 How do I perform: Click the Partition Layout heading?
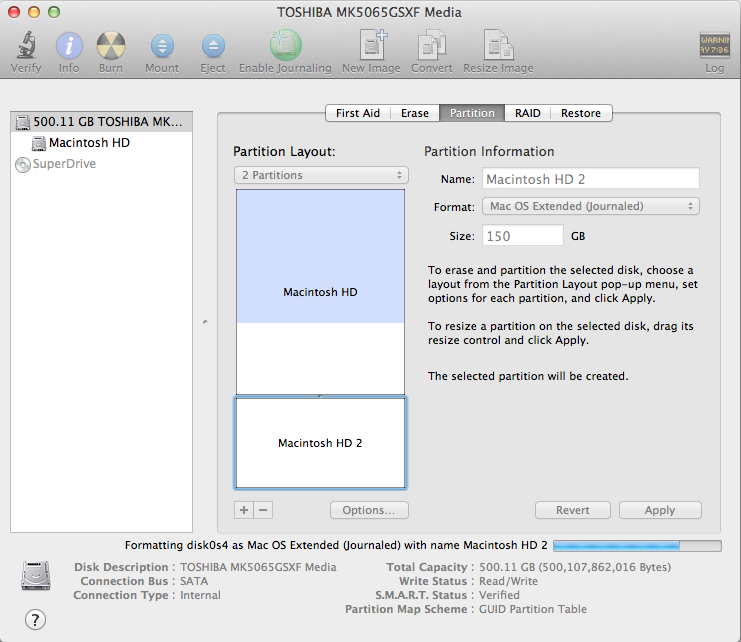coord(284,151)
